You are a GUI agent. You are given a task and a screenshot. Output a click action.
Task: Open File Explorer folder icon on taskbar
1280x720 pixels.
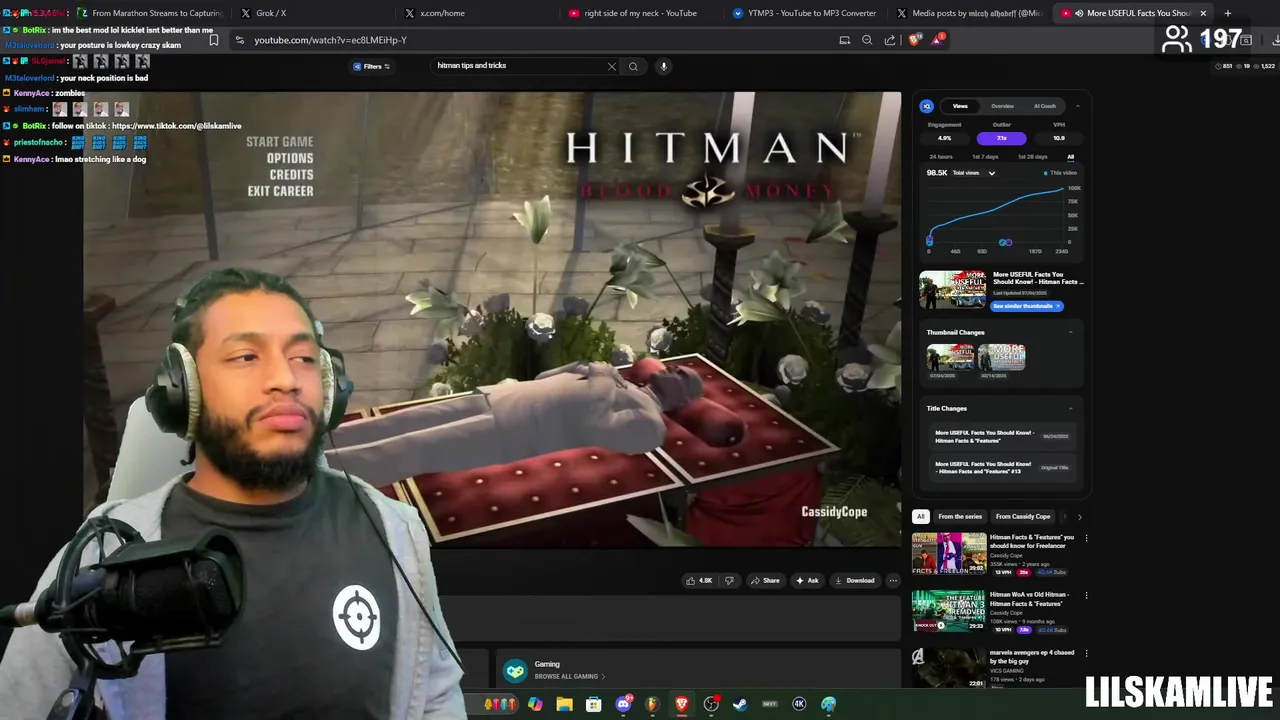pyautogui.click(x=564, y=704)
